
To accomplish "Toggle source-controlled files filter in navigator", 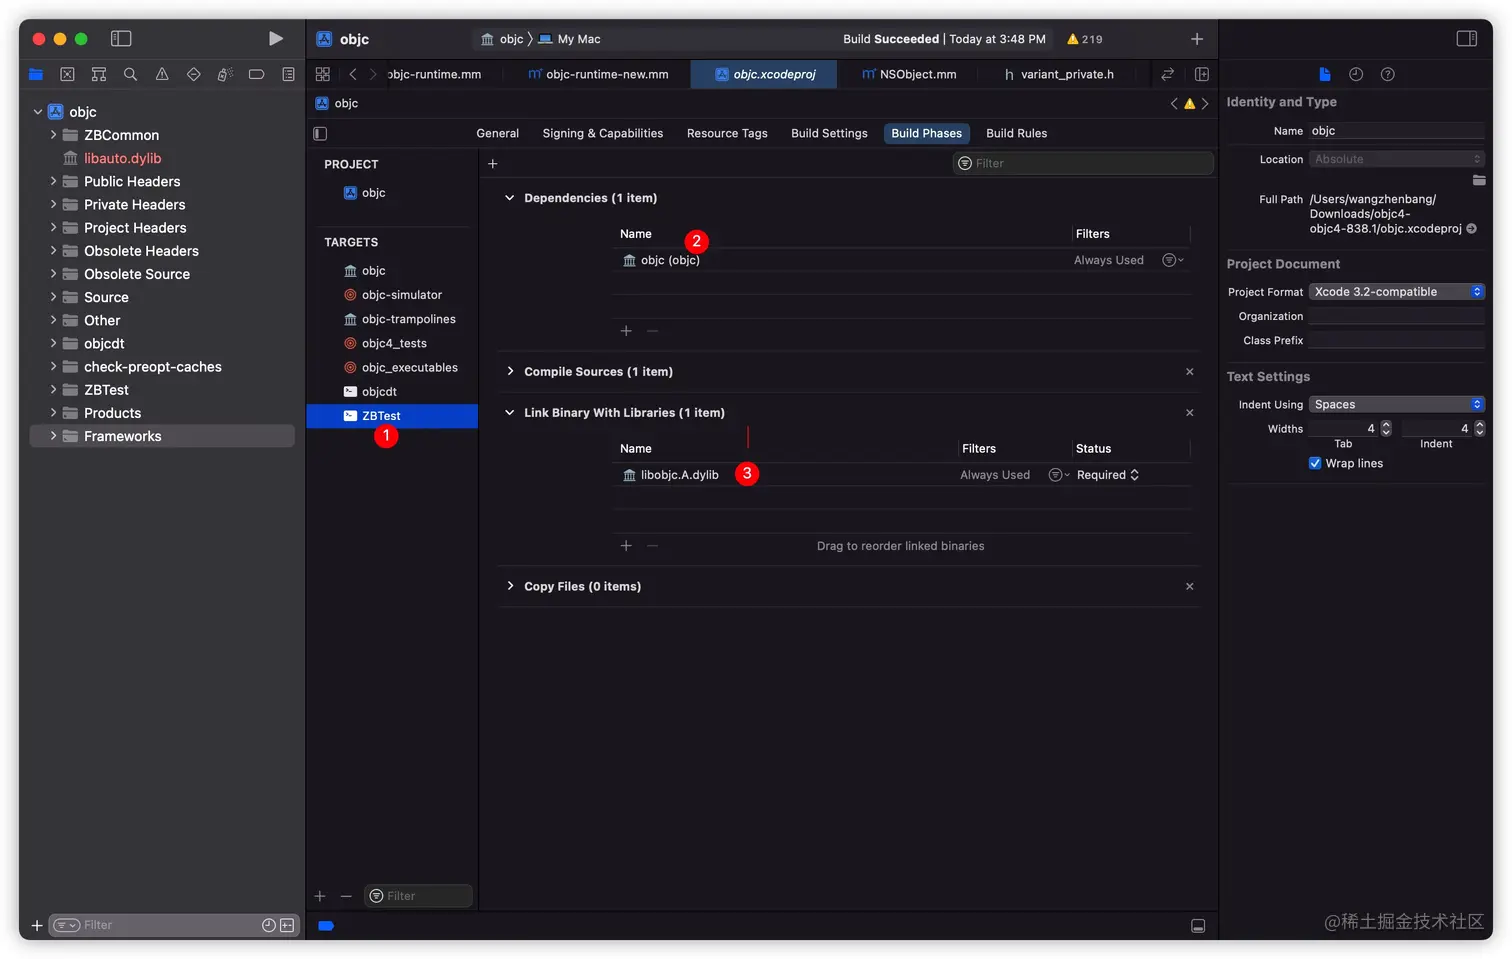I will pyautogui.click(x=287, y=925).
